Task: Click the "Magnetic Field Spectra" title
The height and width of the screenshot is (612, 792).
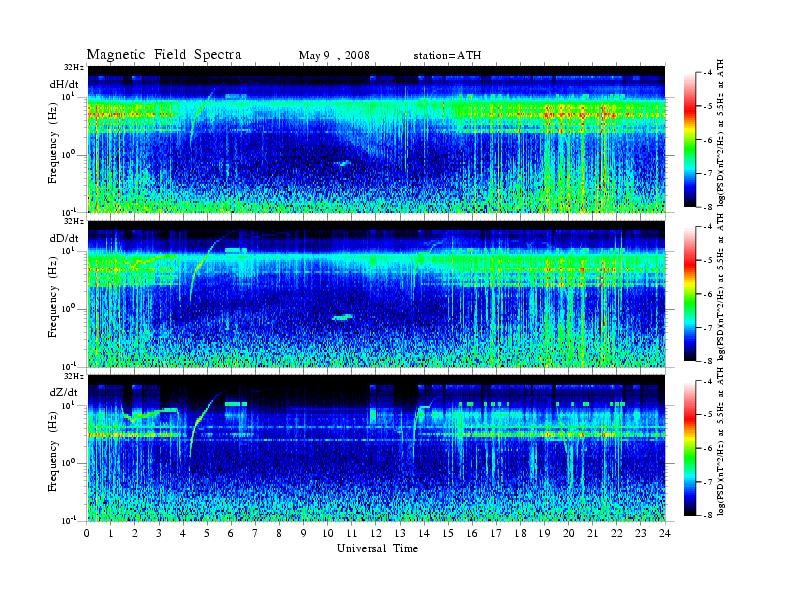Action: click(x=164, y=55)
